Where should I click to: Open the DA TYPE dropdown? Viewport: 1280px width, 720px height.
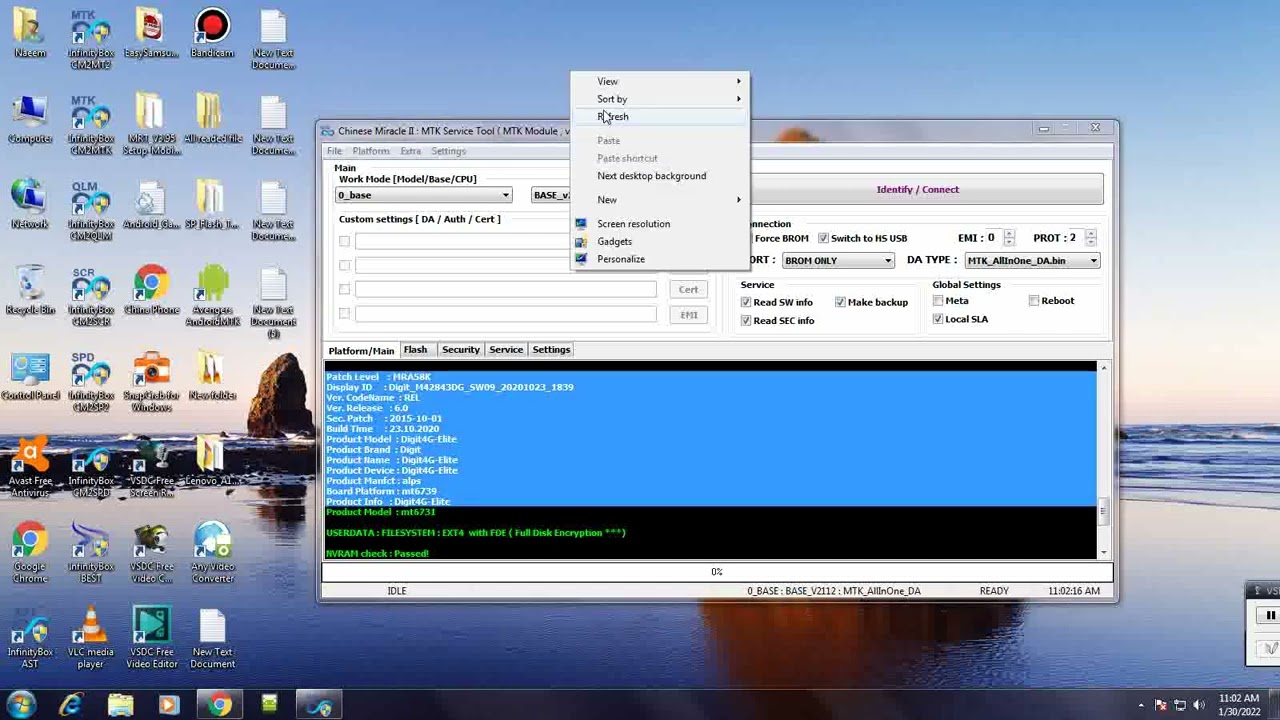pyautogui.click(x=1032, y=260)
